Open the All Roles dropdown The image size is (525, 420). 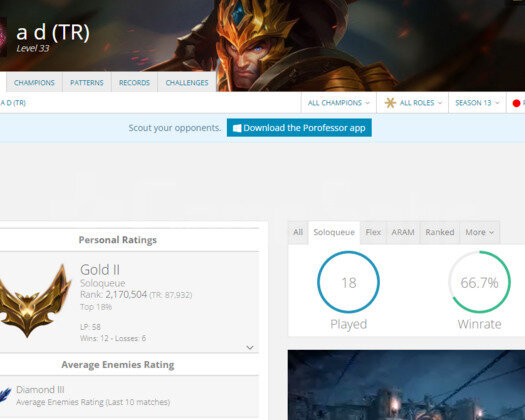click(412, 103)
